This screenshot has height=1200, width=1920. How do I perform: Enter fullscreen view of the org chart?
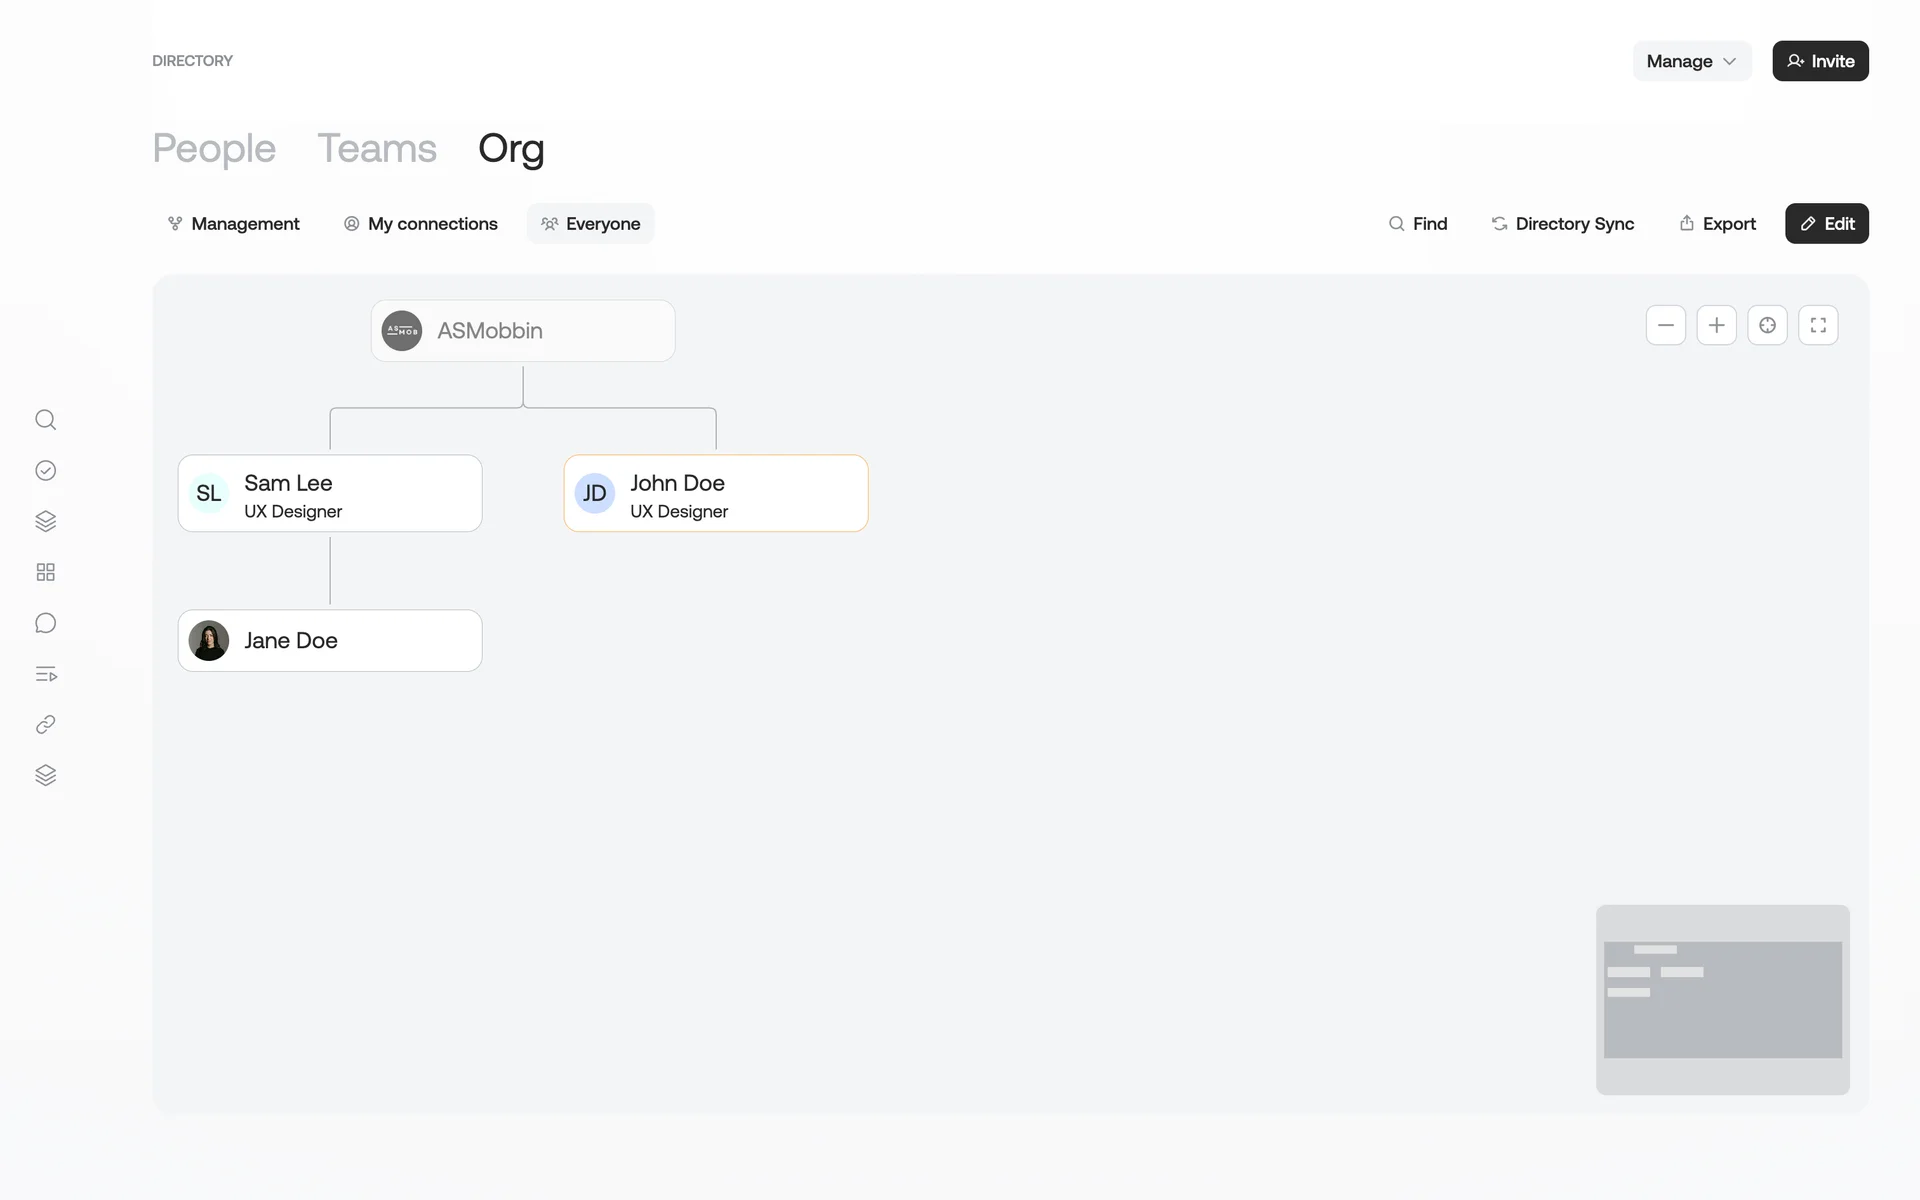click(x=1818, y=325)
